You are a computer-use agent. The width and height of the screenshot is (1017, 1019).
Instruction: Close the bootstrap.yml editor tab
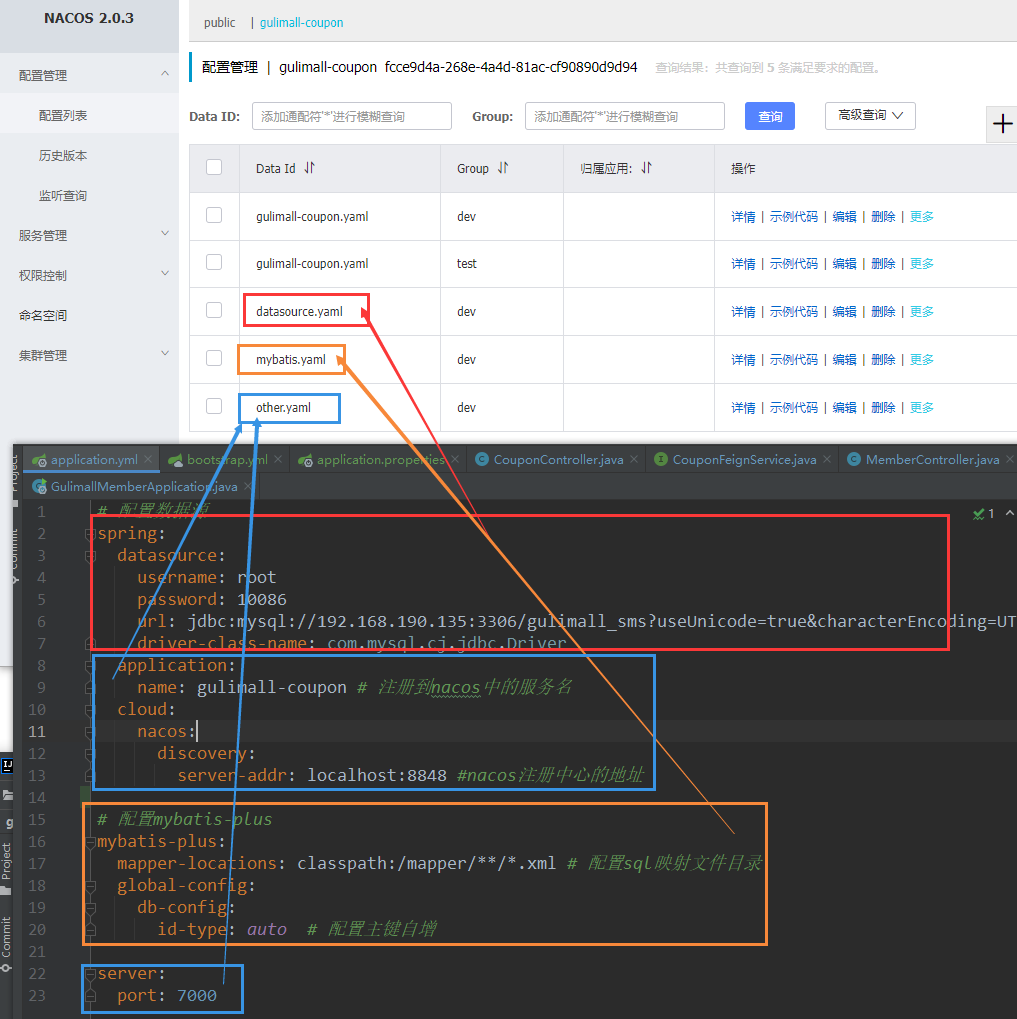(278, 459)
